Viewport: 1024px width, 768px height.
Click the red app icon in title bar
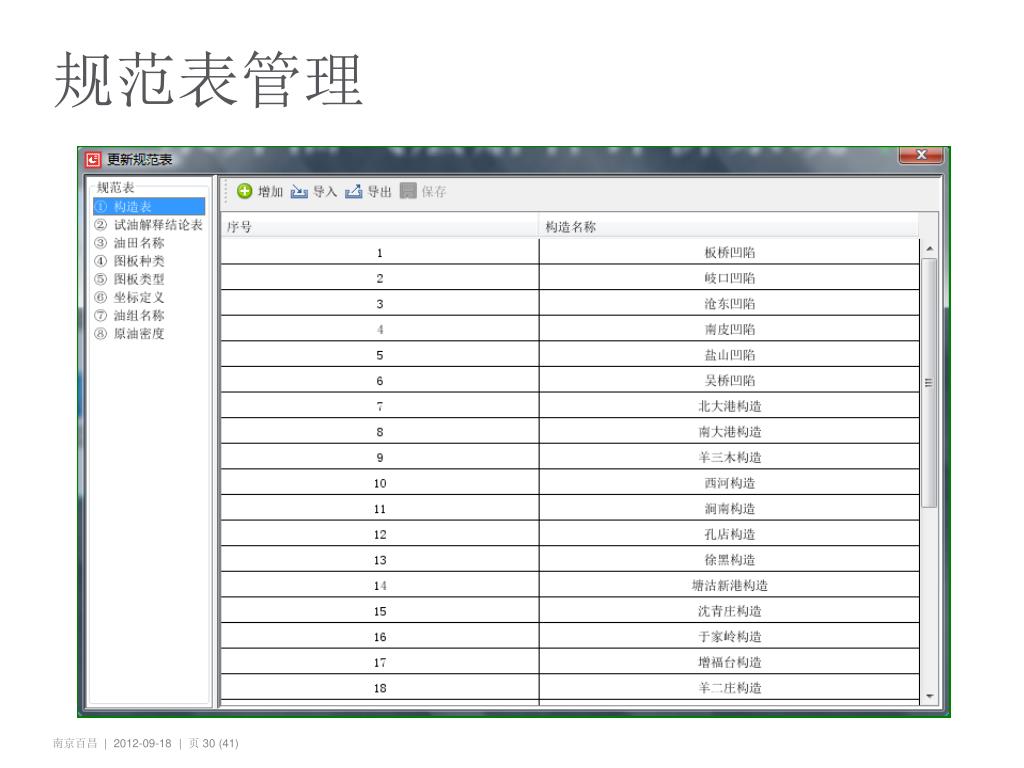(93, 159)
